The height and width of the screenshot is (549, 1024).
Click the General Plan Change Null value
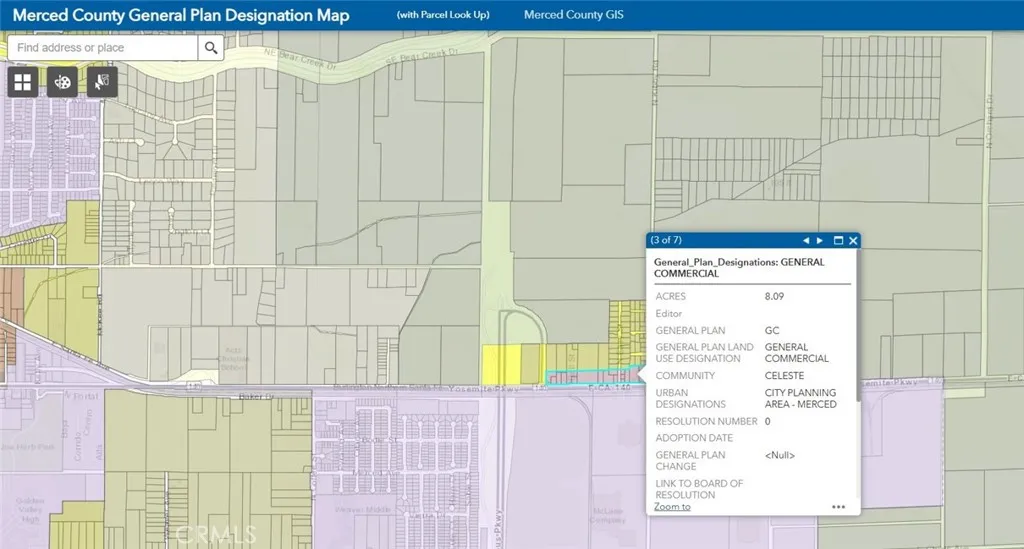(x=780, y=456)
